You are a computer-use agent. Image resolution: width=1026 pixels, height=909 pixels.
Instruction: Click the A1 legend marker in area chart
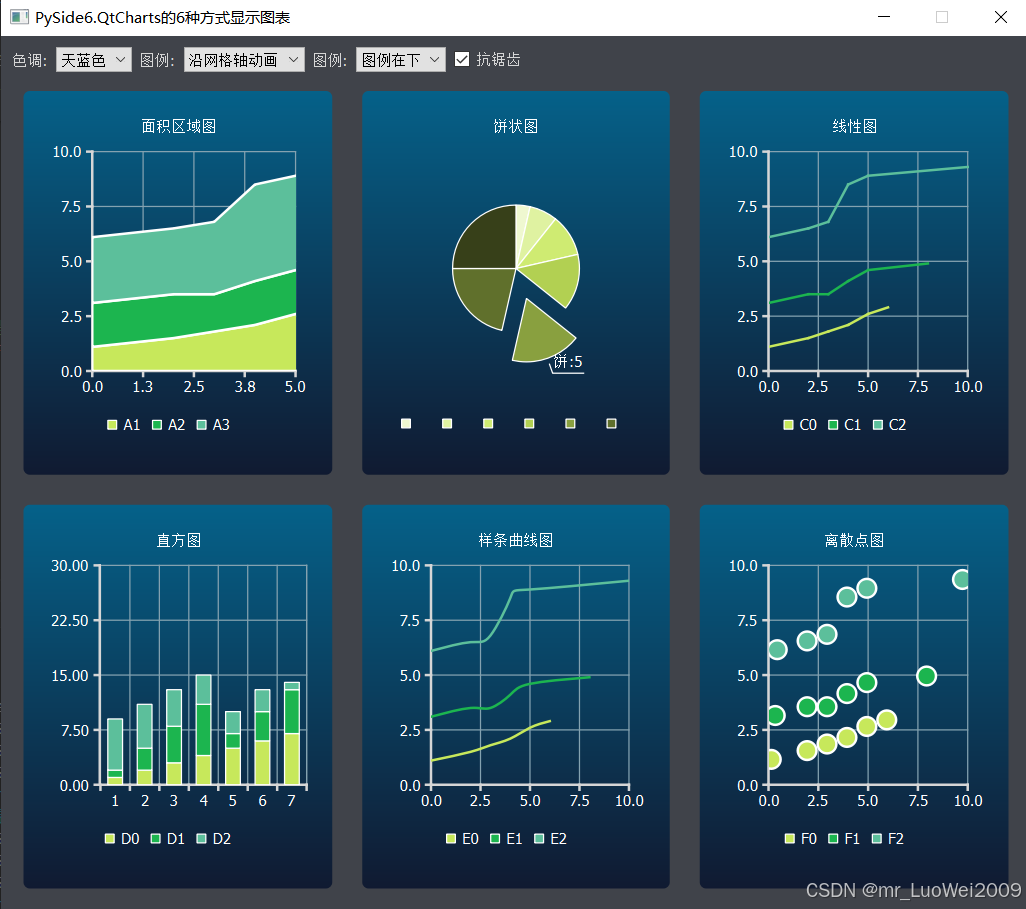pyautogui.click(x=112, y=425)
